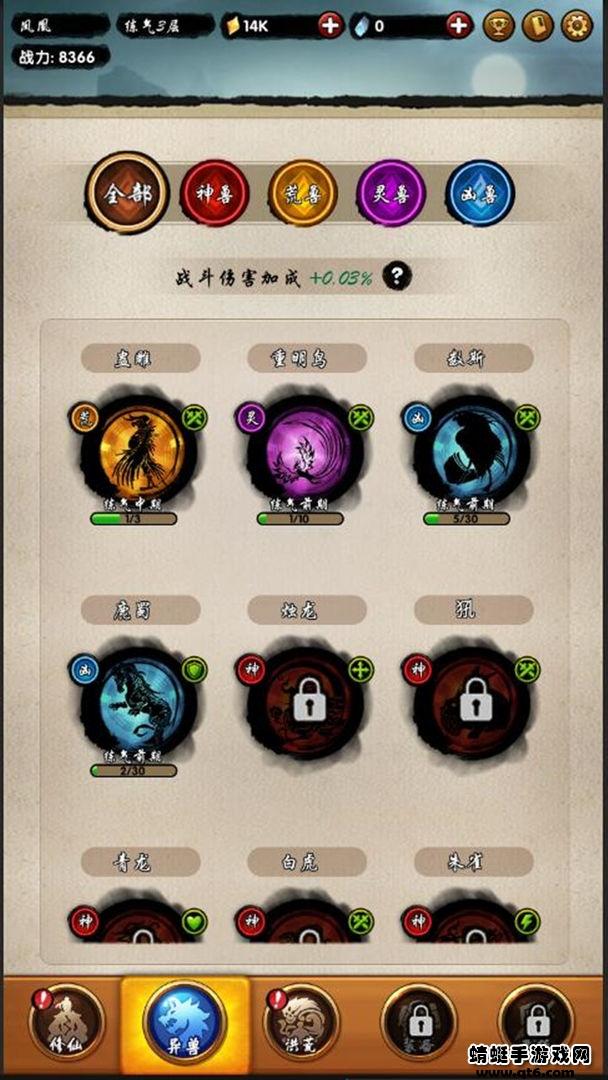Click the 5/30 progress bar under the blue bird

tap(466, 519)
